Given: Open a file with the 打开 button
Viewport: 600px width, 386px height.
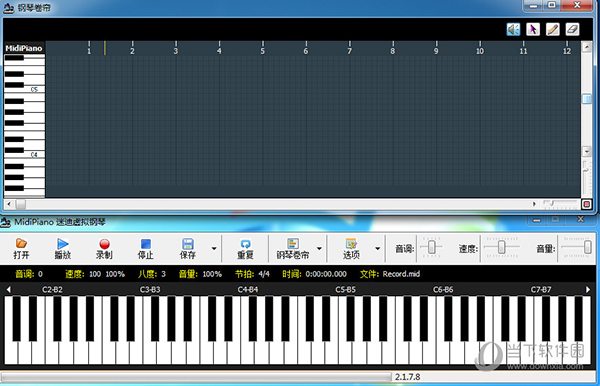Looking at the screenshot, I should click(21, 249).
